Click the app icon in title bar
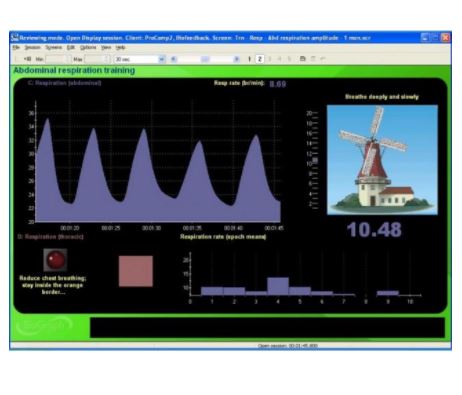462x395 pixels. (x=15, y=37)
